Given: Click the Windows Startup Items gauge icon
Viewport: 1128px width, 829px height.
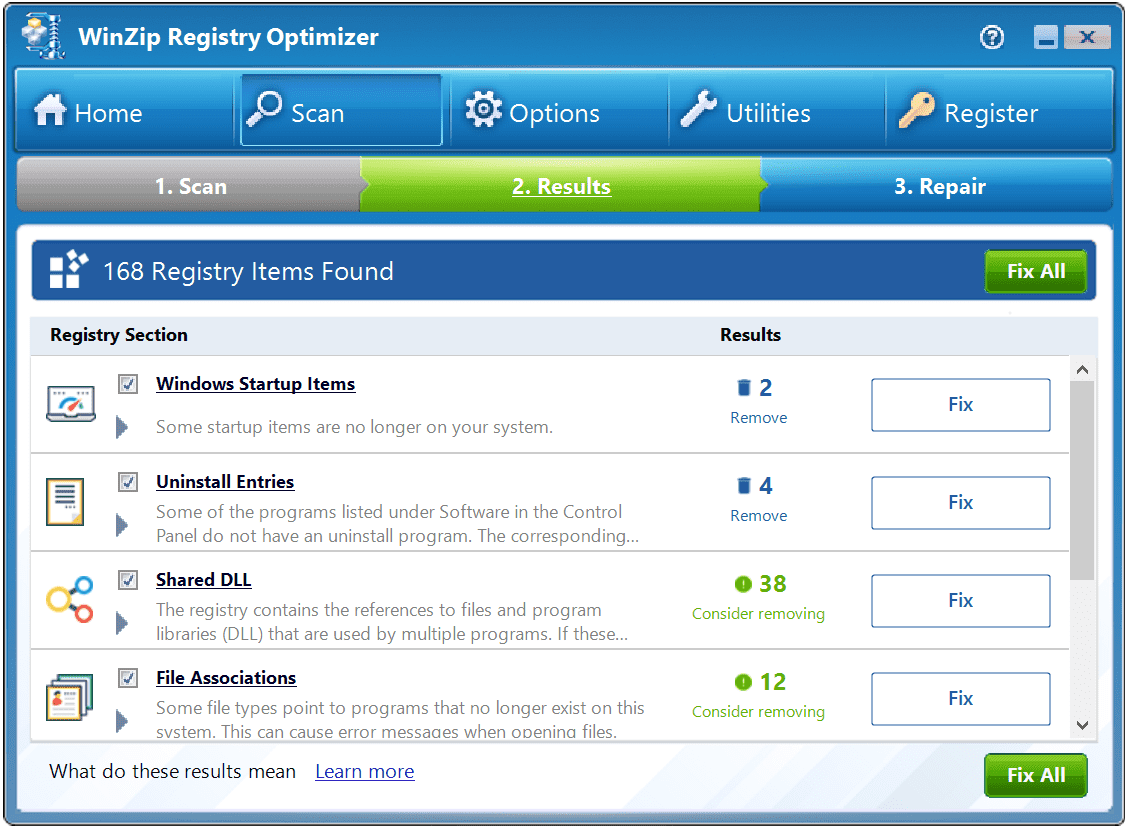Looking at the screenshot, I should coord(71,404).
